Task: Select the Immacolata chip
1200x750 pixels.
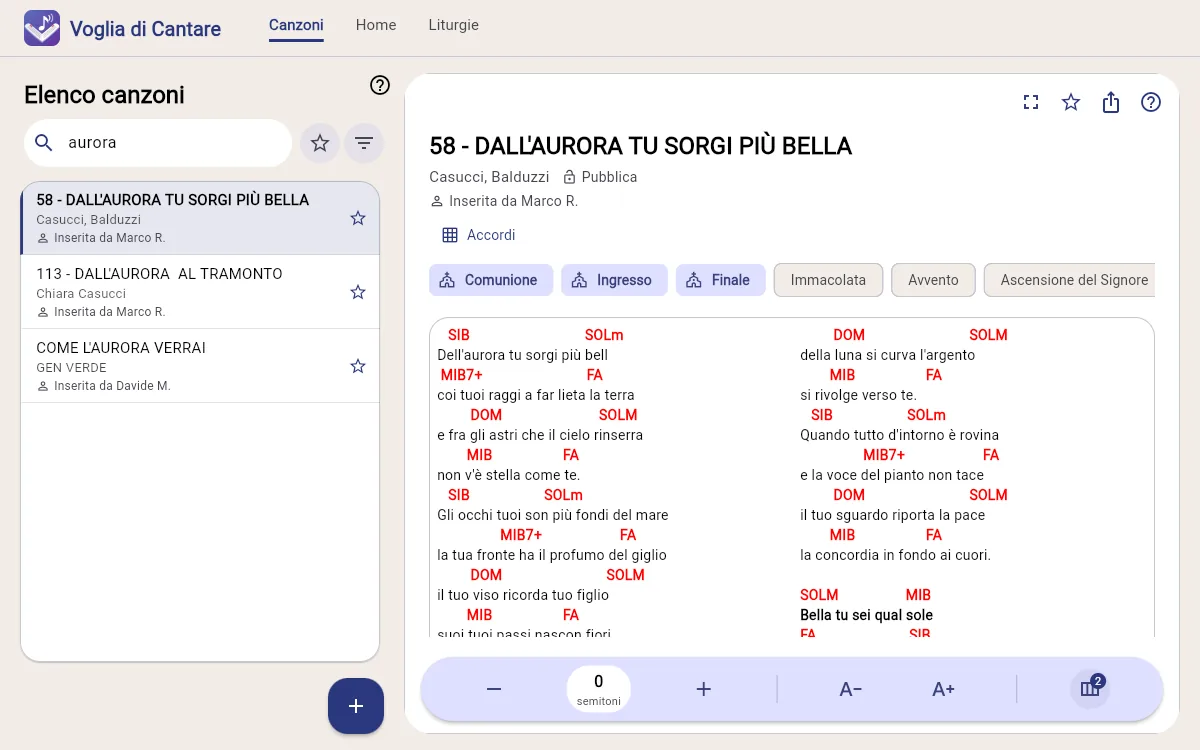Action: (x=828, y=280)
